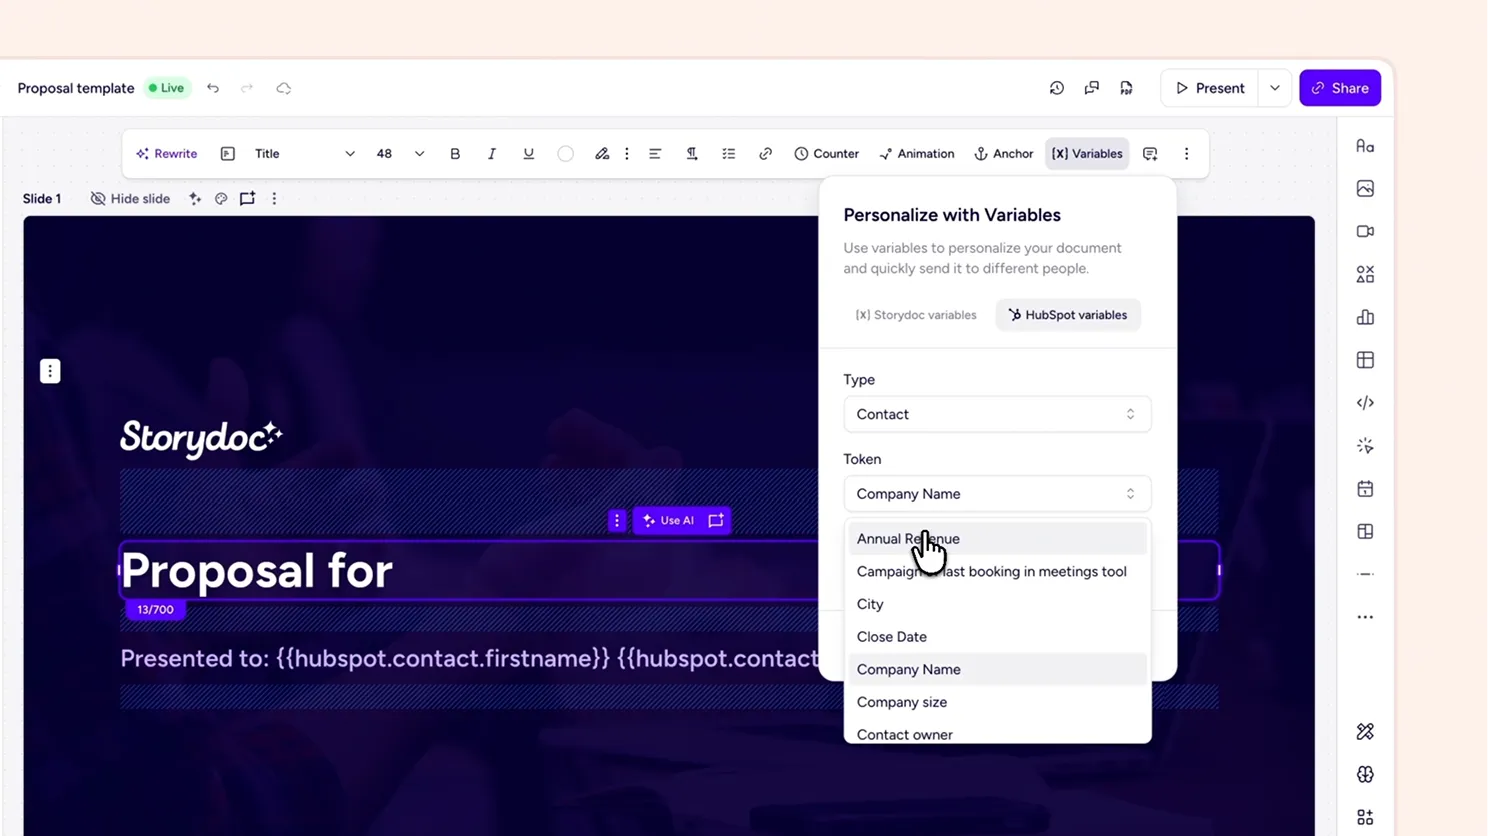Click the slide palette theme icon

click(221, 199)
